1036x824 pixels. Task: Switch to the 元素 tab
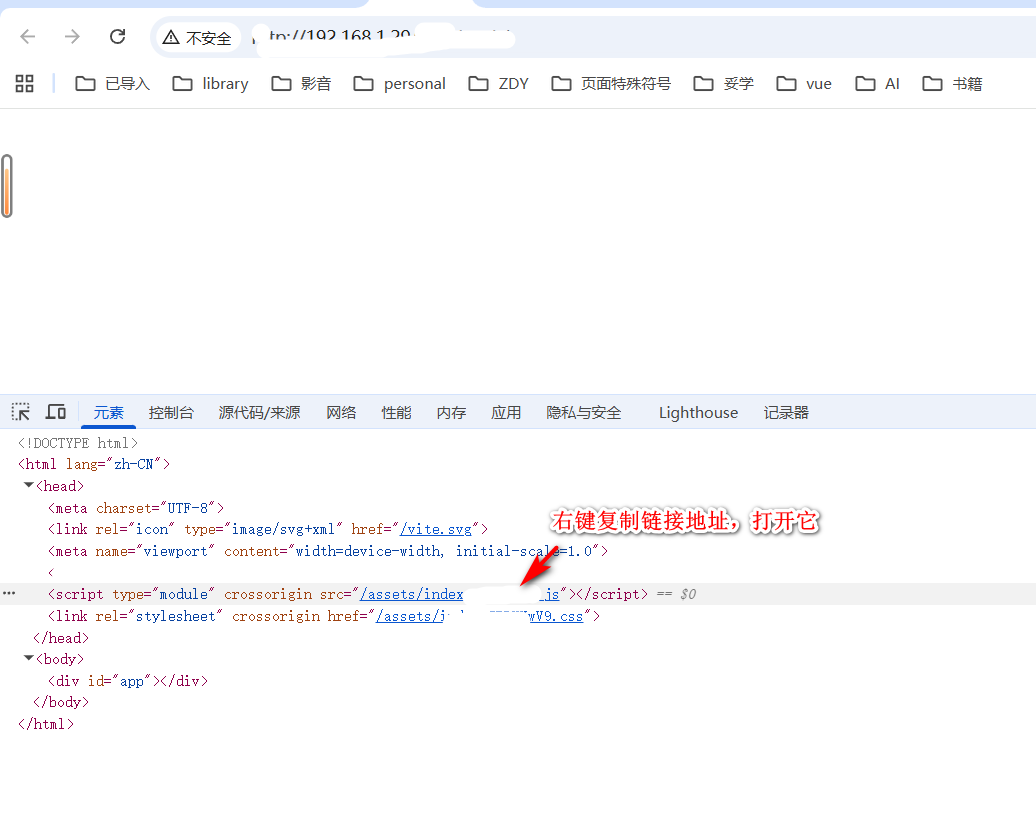point(108,413)
